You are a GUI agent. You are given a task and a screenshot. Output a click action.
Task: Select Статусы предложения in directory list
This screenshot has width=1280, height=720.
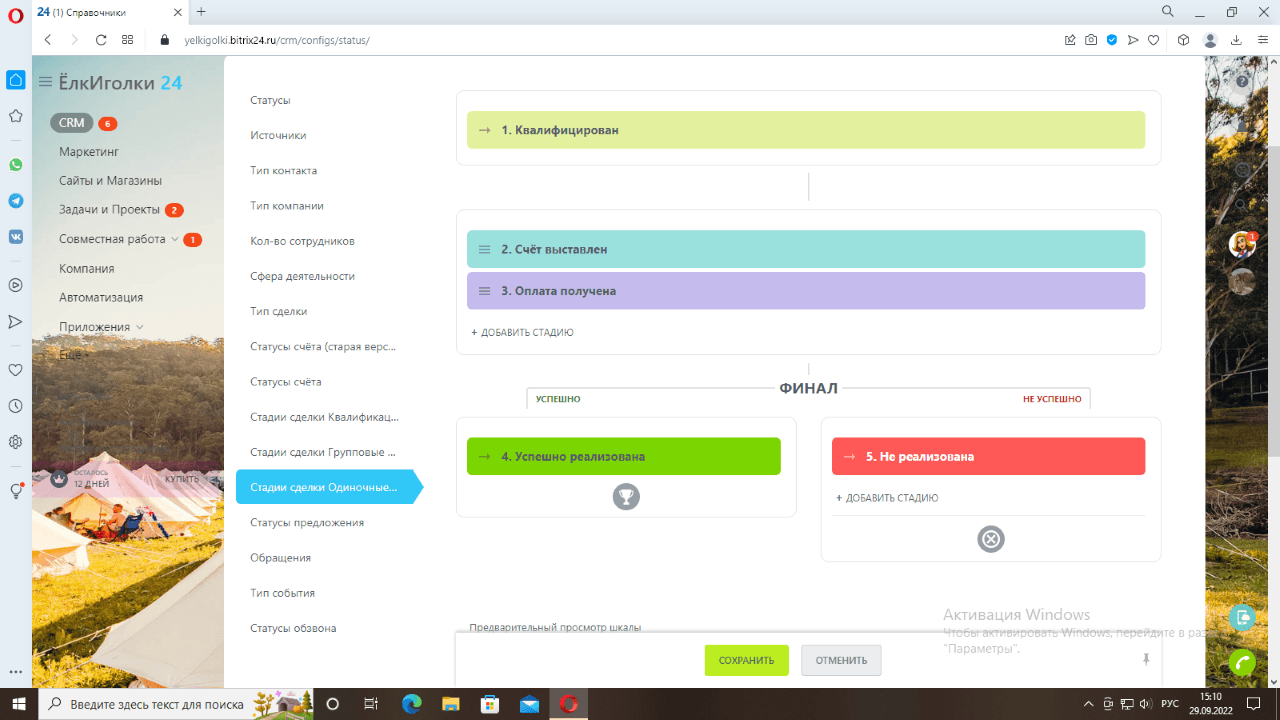pos(307,523)
